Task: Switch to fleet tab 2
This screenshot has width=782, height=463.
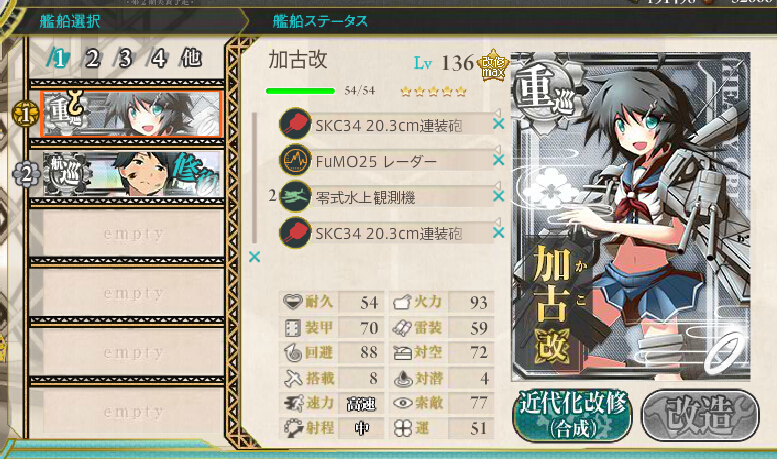Action: coord(92,58)
